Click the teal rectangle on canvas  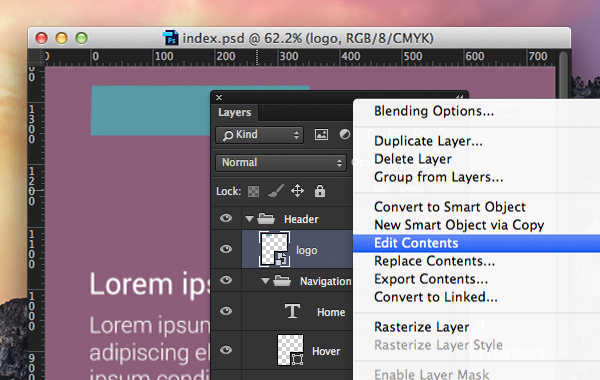coord(150,110)
